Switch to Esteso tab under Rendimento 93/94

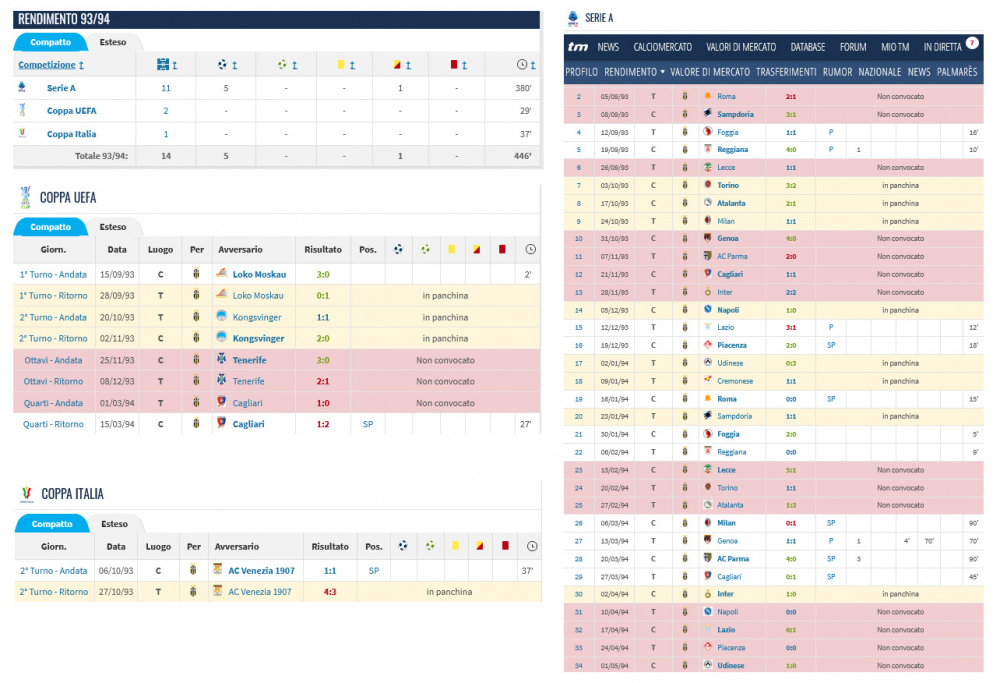113,42
